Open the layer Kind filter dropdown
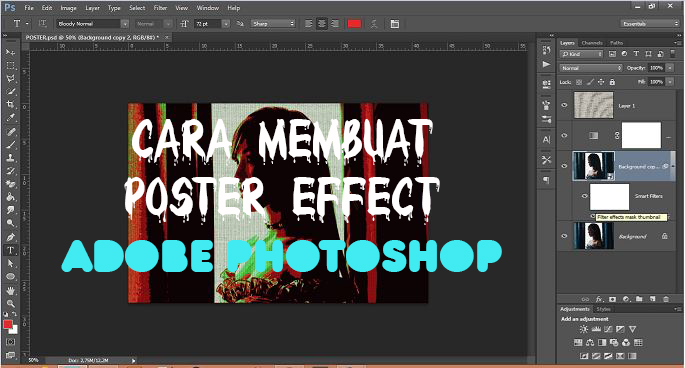685x368 pixels. [582, 54]
